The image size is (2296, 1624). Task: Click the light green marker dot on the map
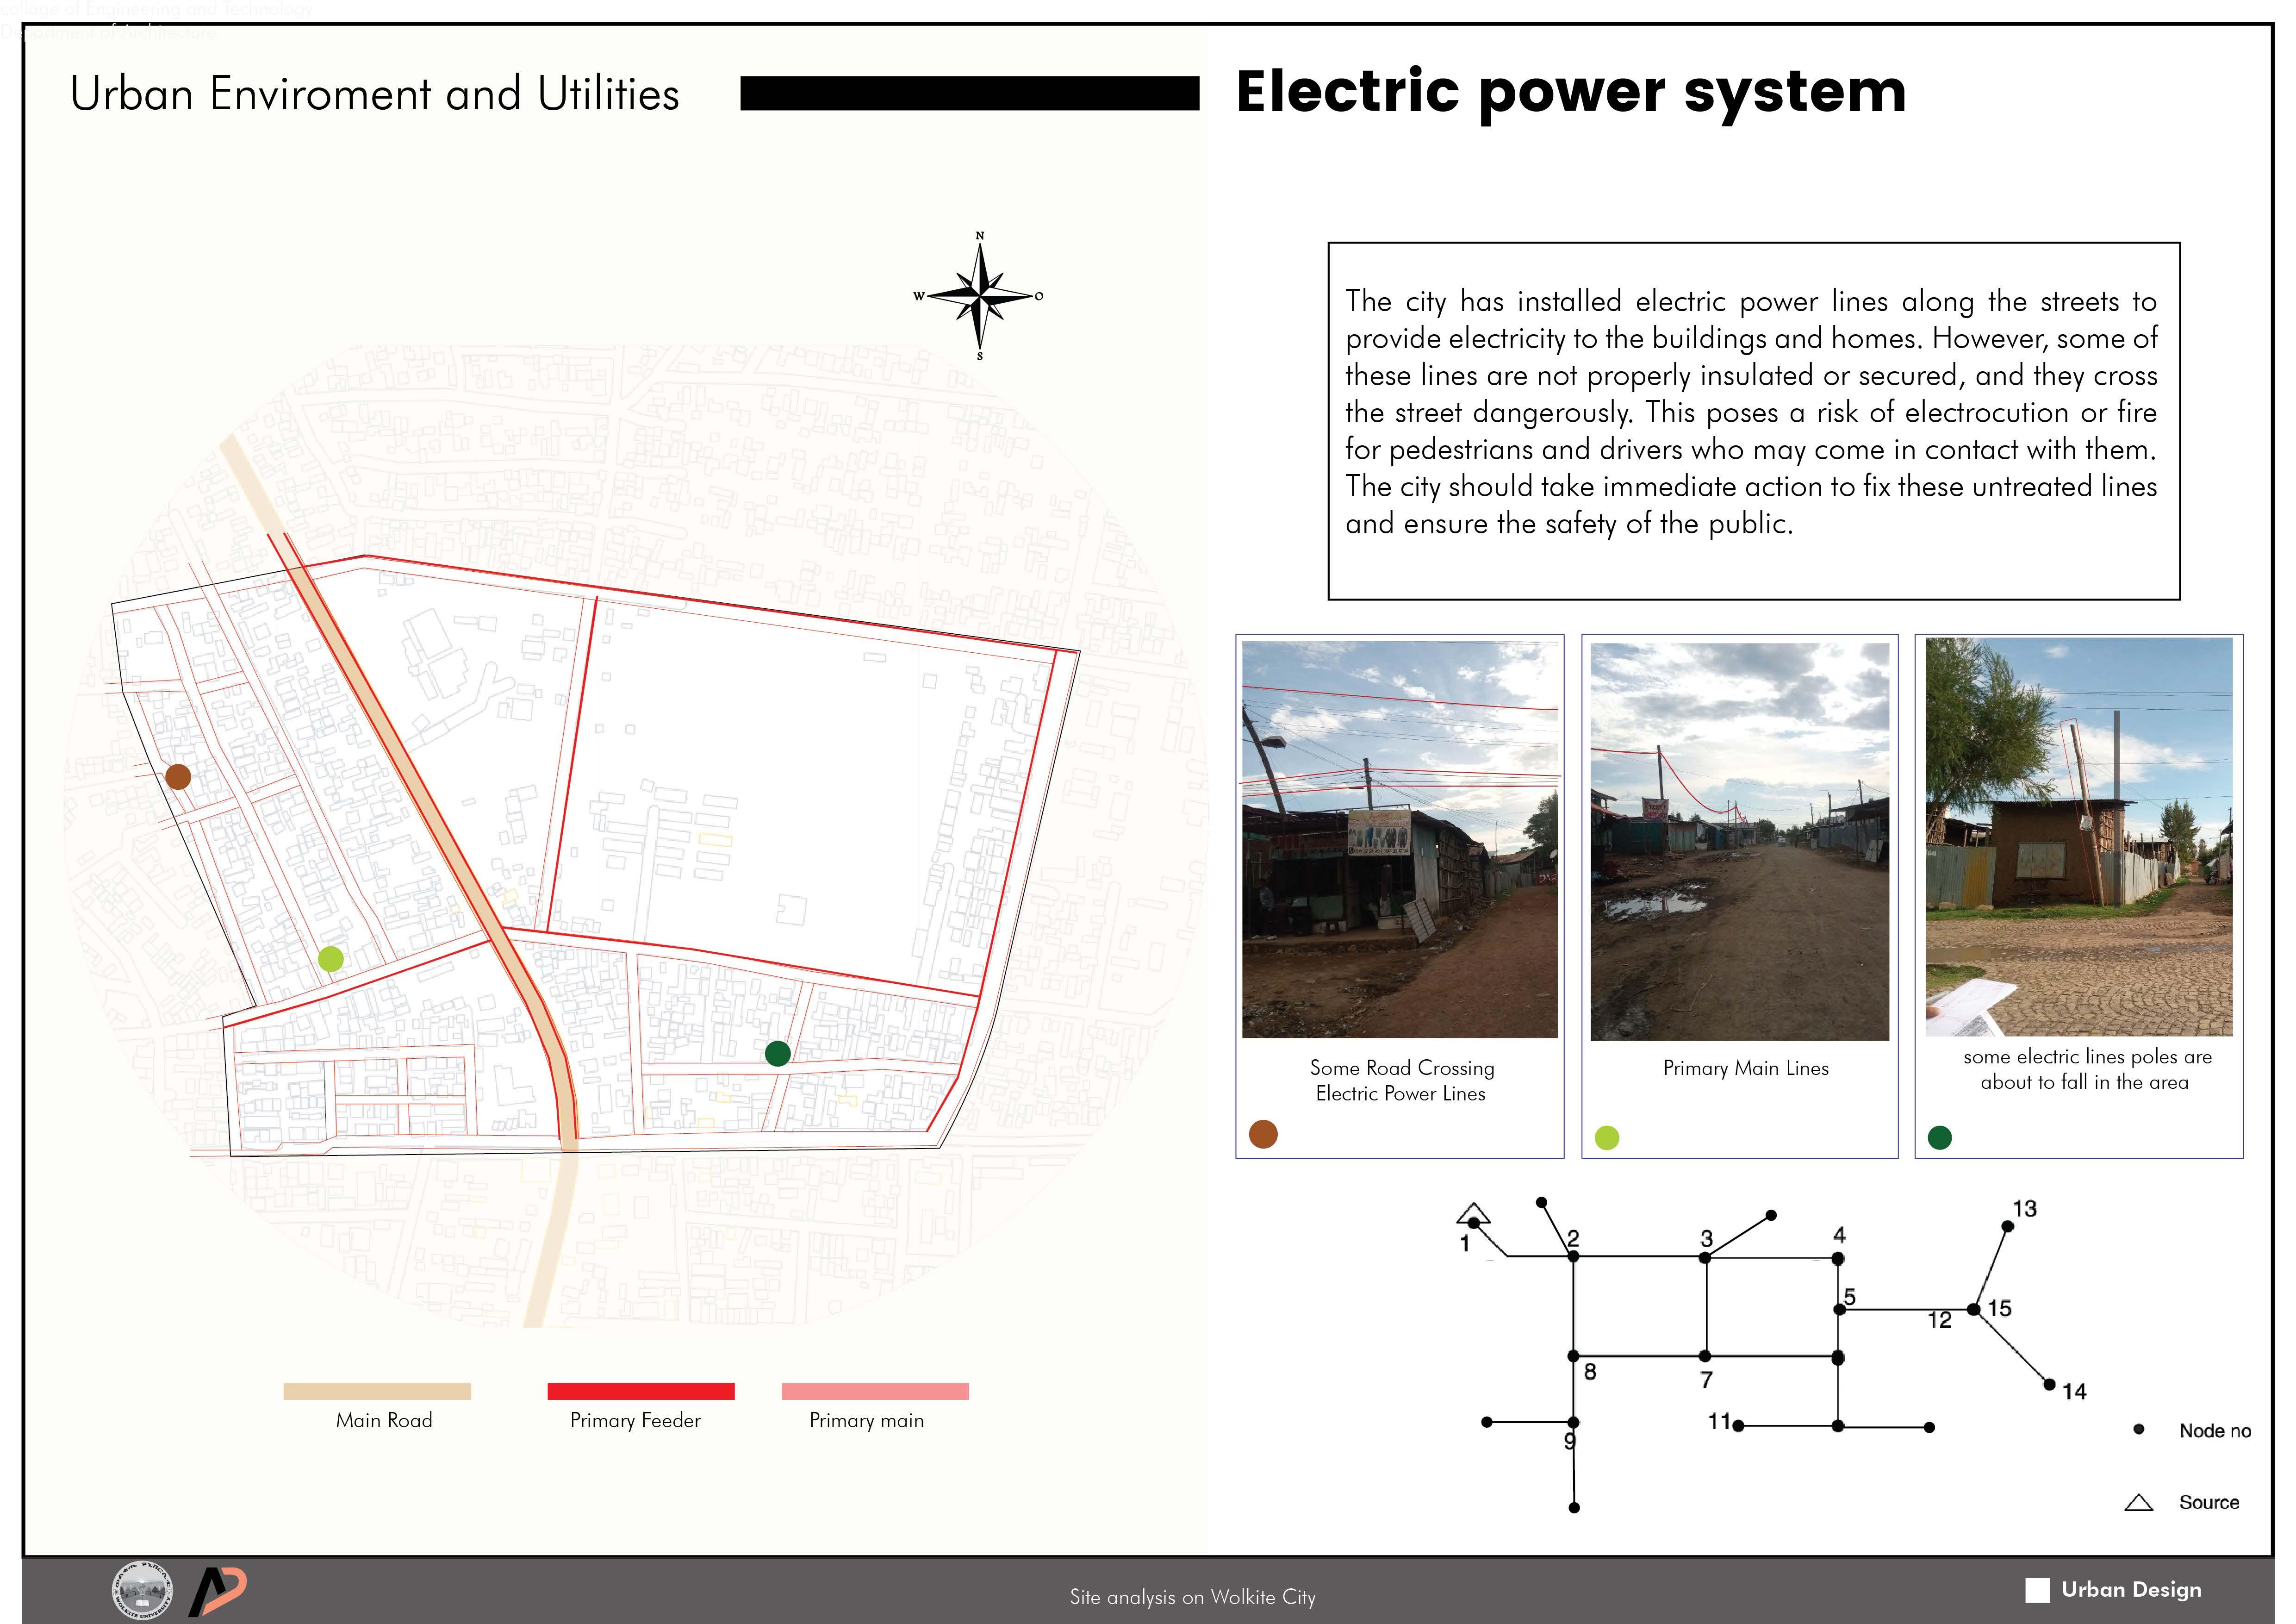(331, 959)
